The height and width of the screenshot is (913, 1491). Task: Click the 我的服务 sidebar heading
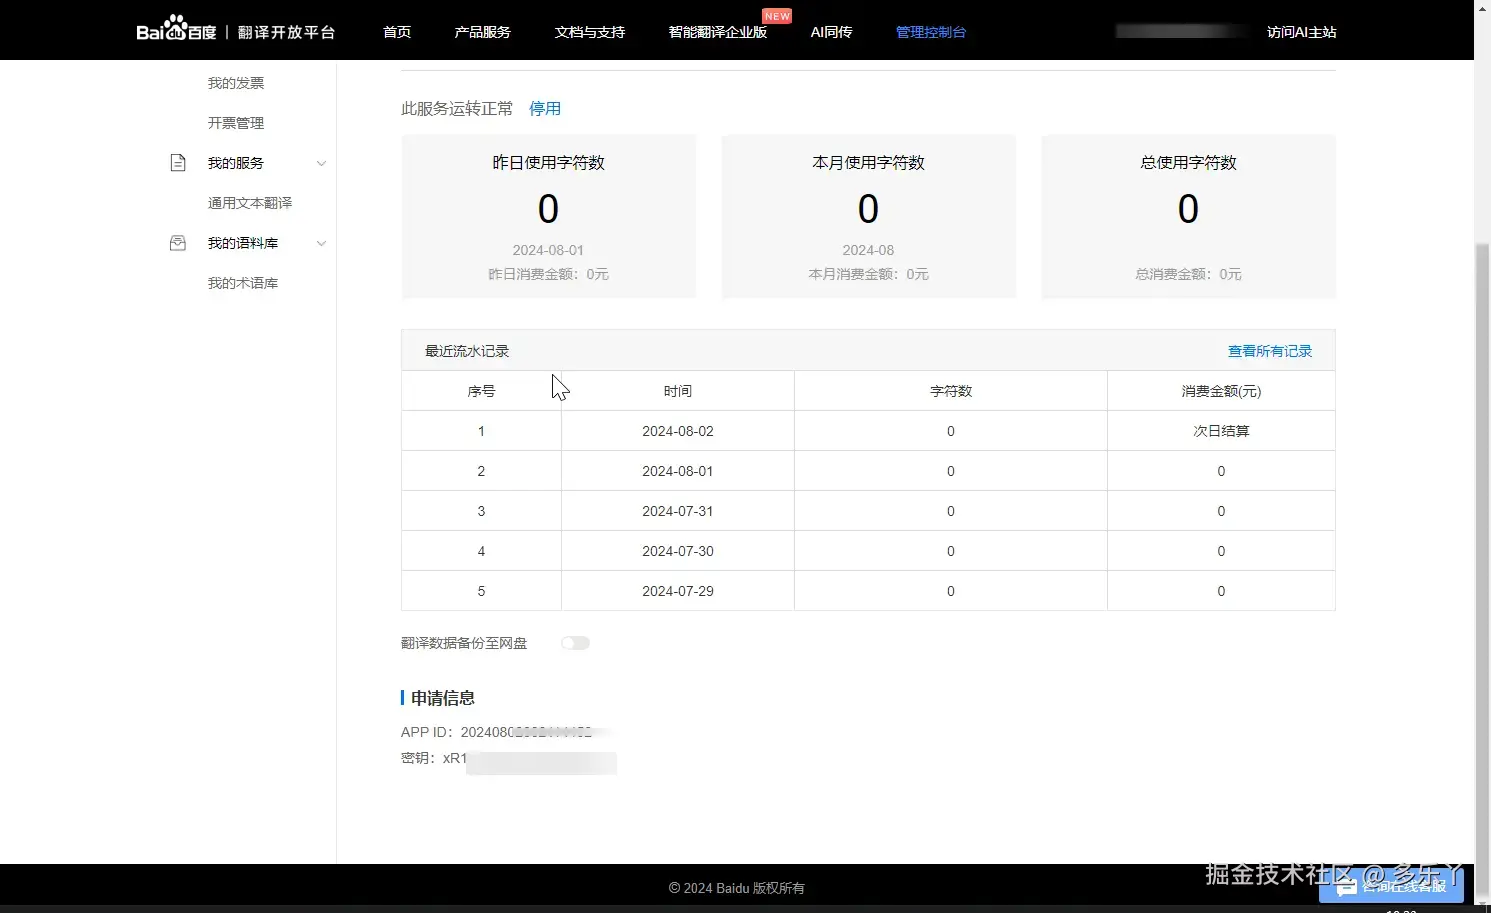[x=236, y=163]
